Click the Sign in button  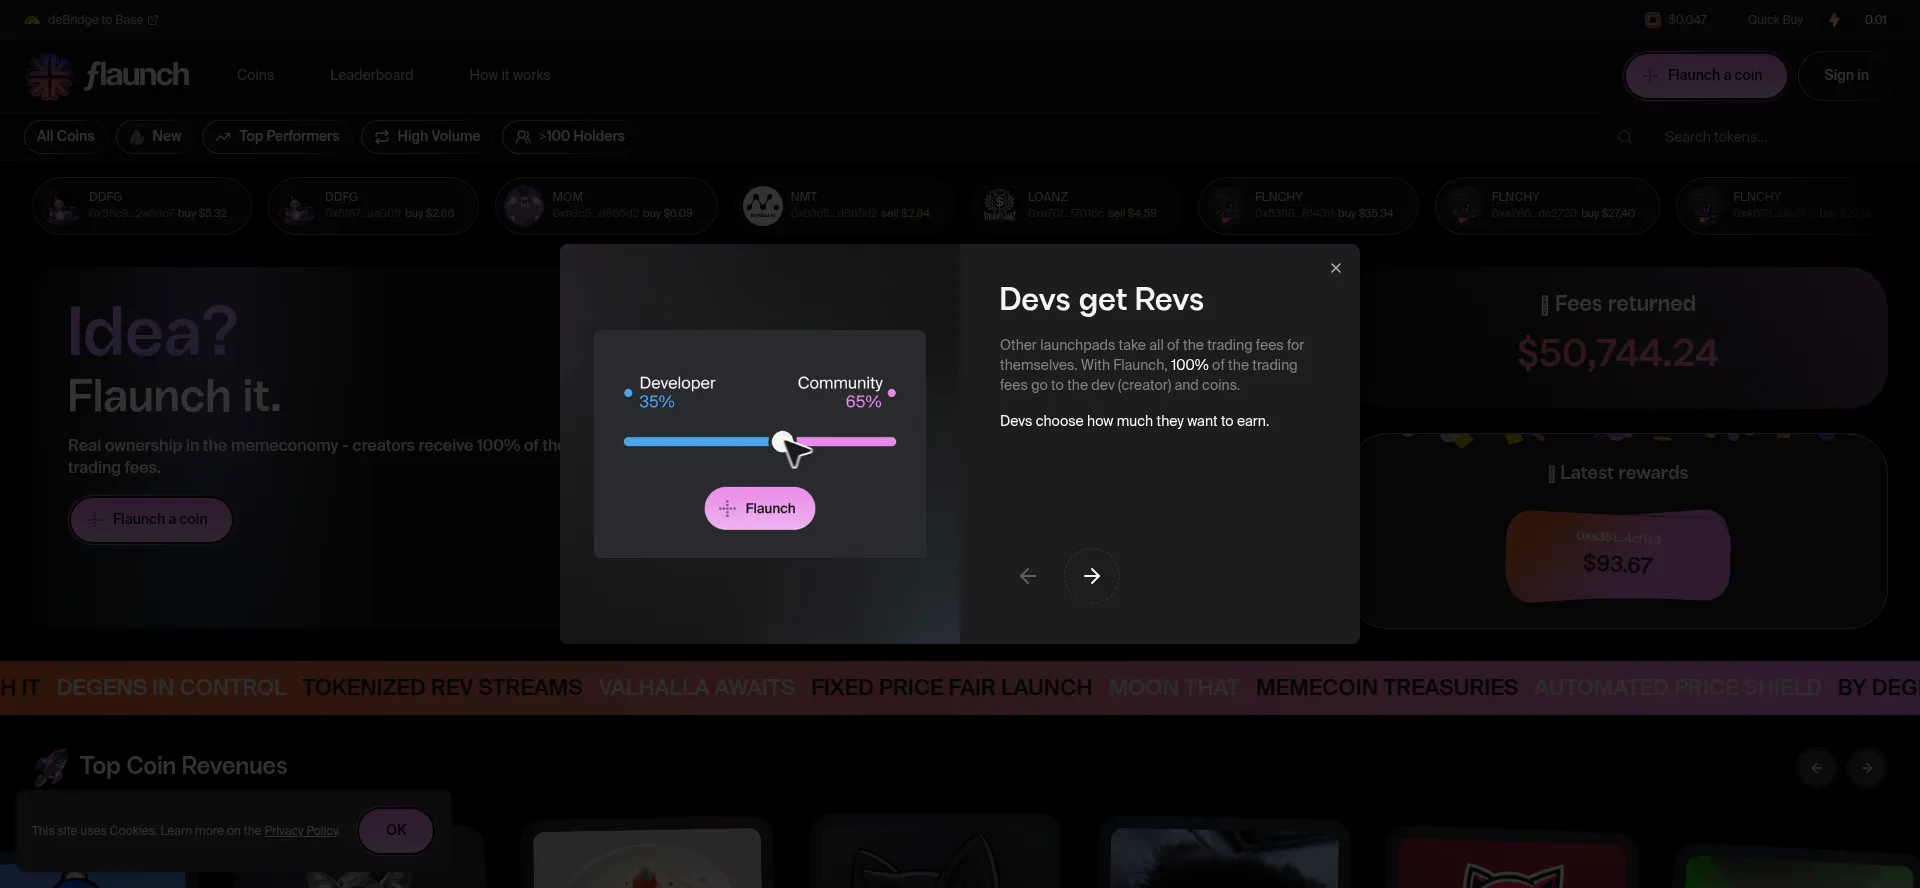point(1845,76)
